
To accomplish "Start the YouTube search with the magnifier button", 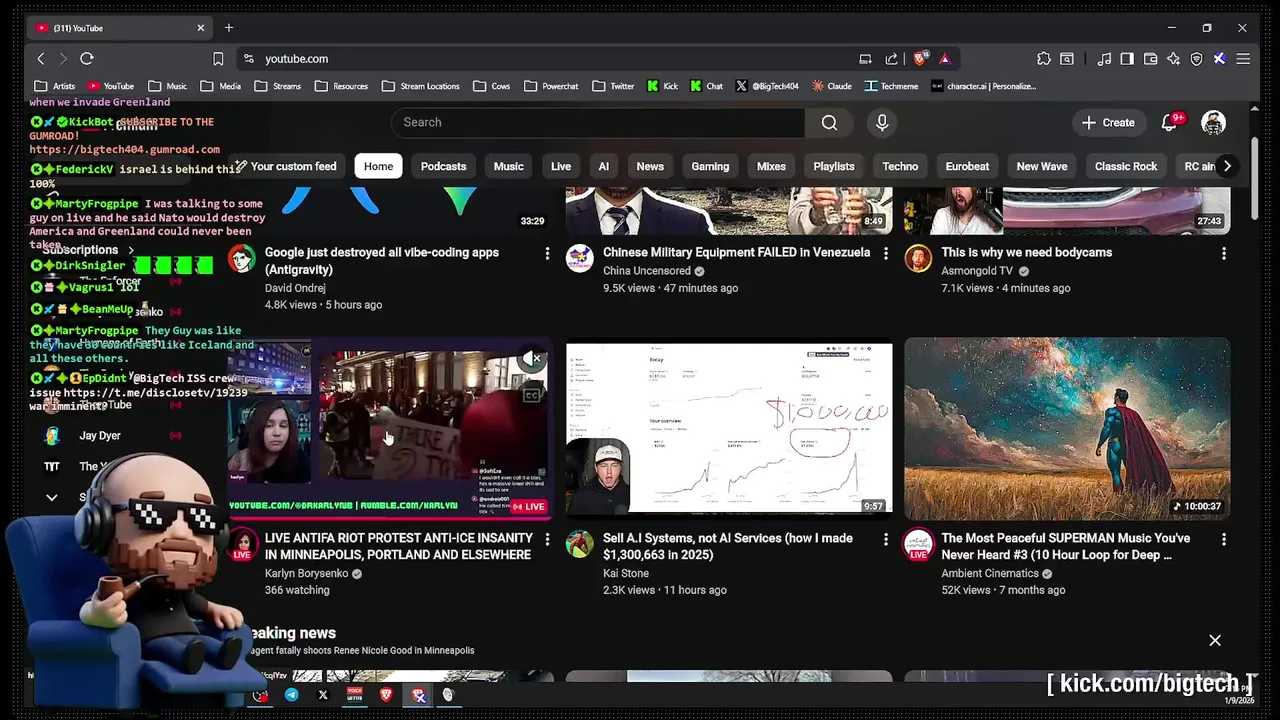I will click(829, 122).
